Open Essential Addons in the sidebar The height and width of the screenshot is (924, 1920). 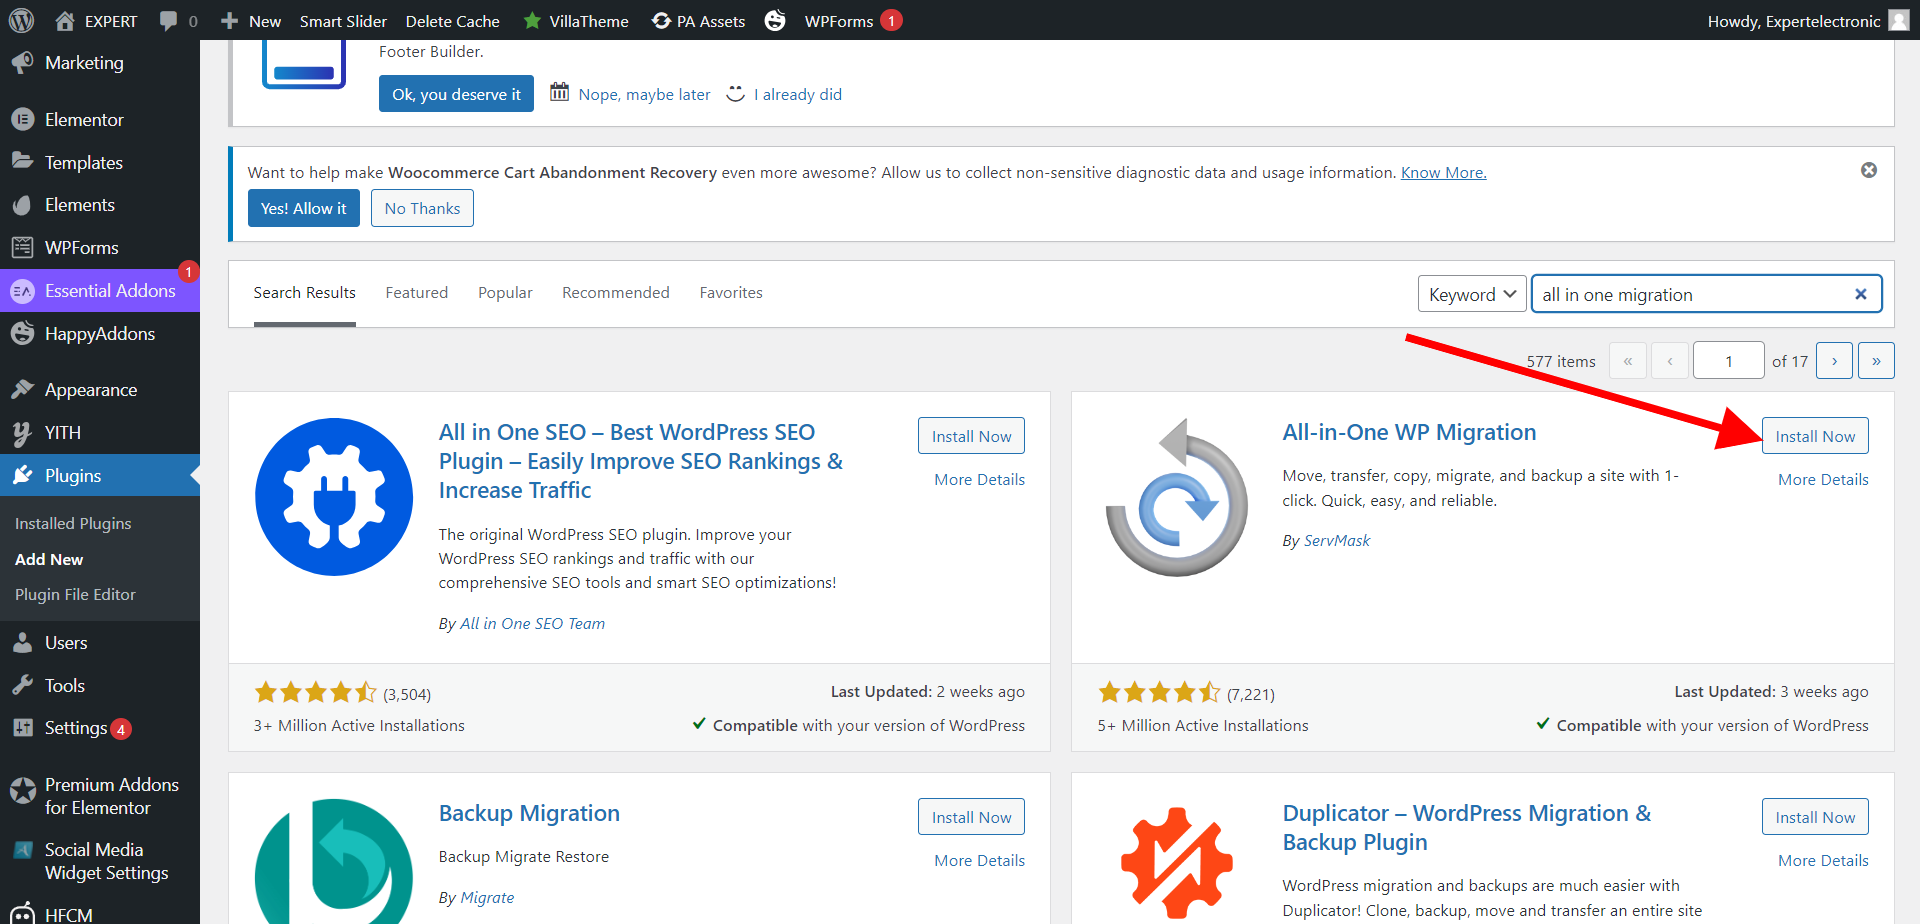[x=100, y=291]
